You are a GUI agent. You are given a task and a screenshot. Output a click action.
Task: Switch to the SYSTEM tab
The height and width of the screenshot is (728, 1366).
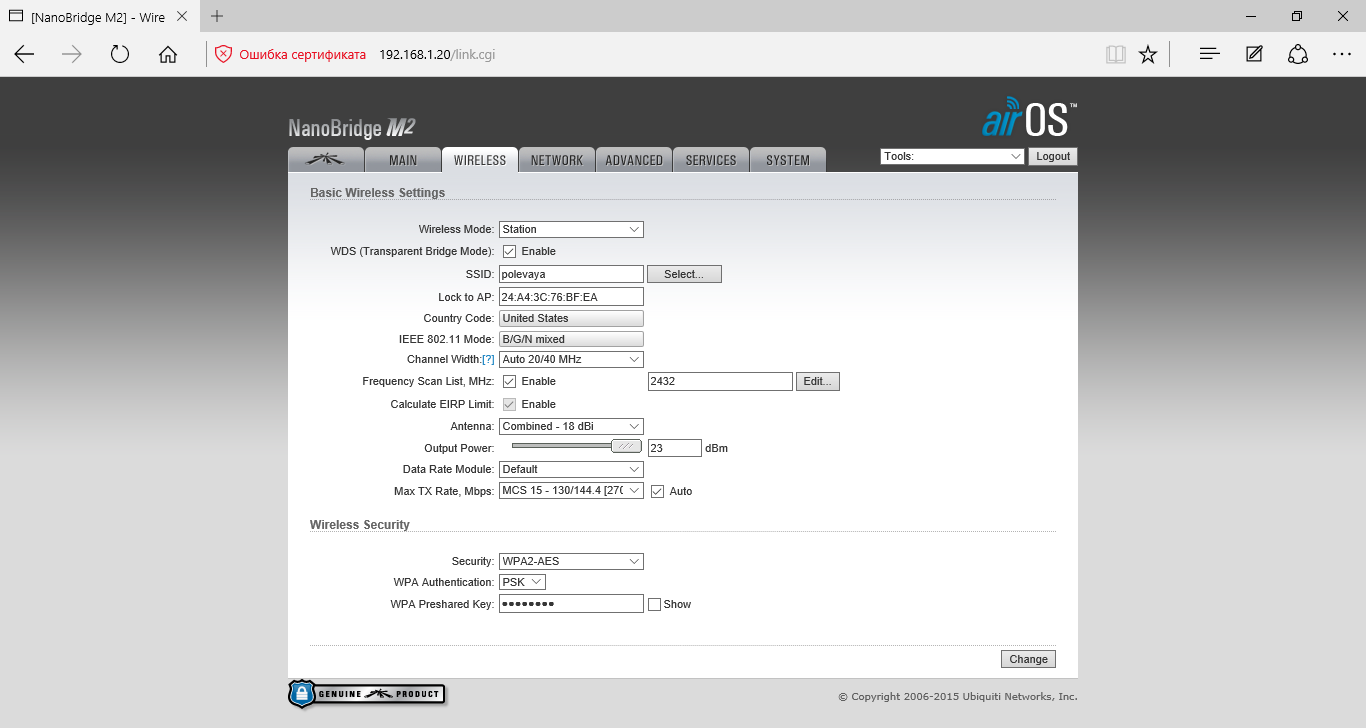click(788, 160)
